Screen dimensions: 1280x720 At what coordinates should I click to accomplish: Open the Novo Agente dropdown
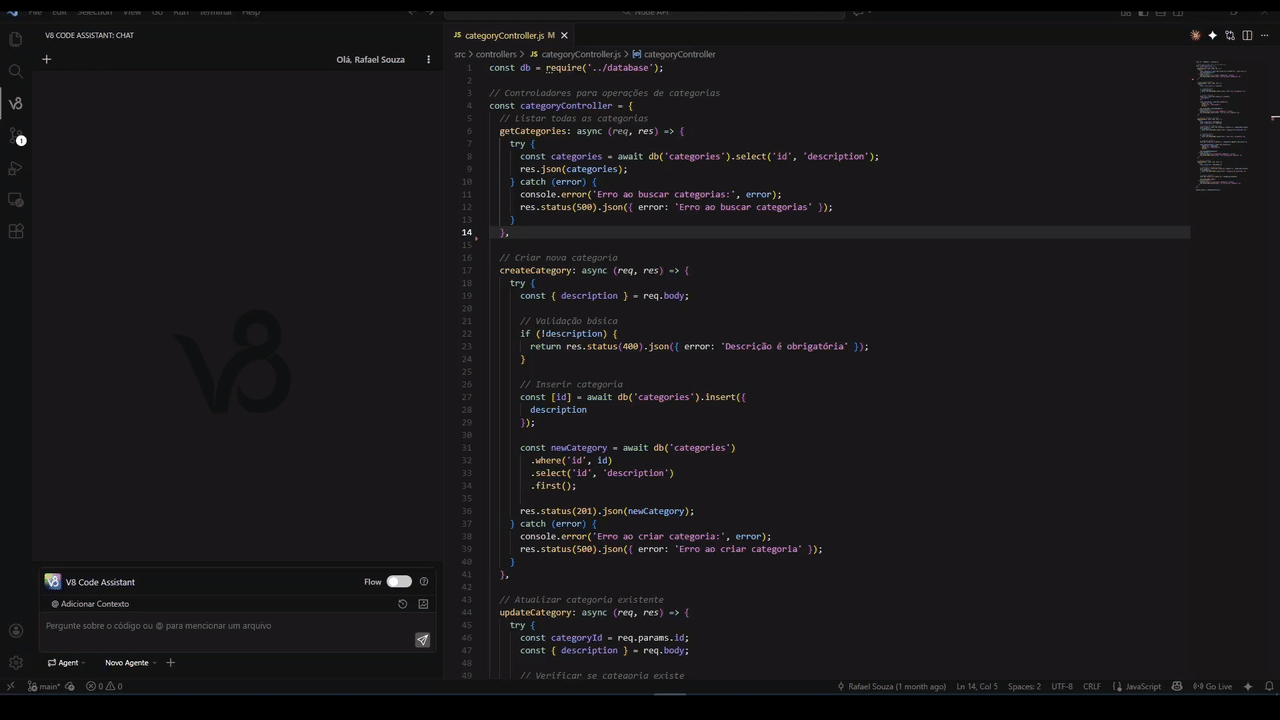131,662
